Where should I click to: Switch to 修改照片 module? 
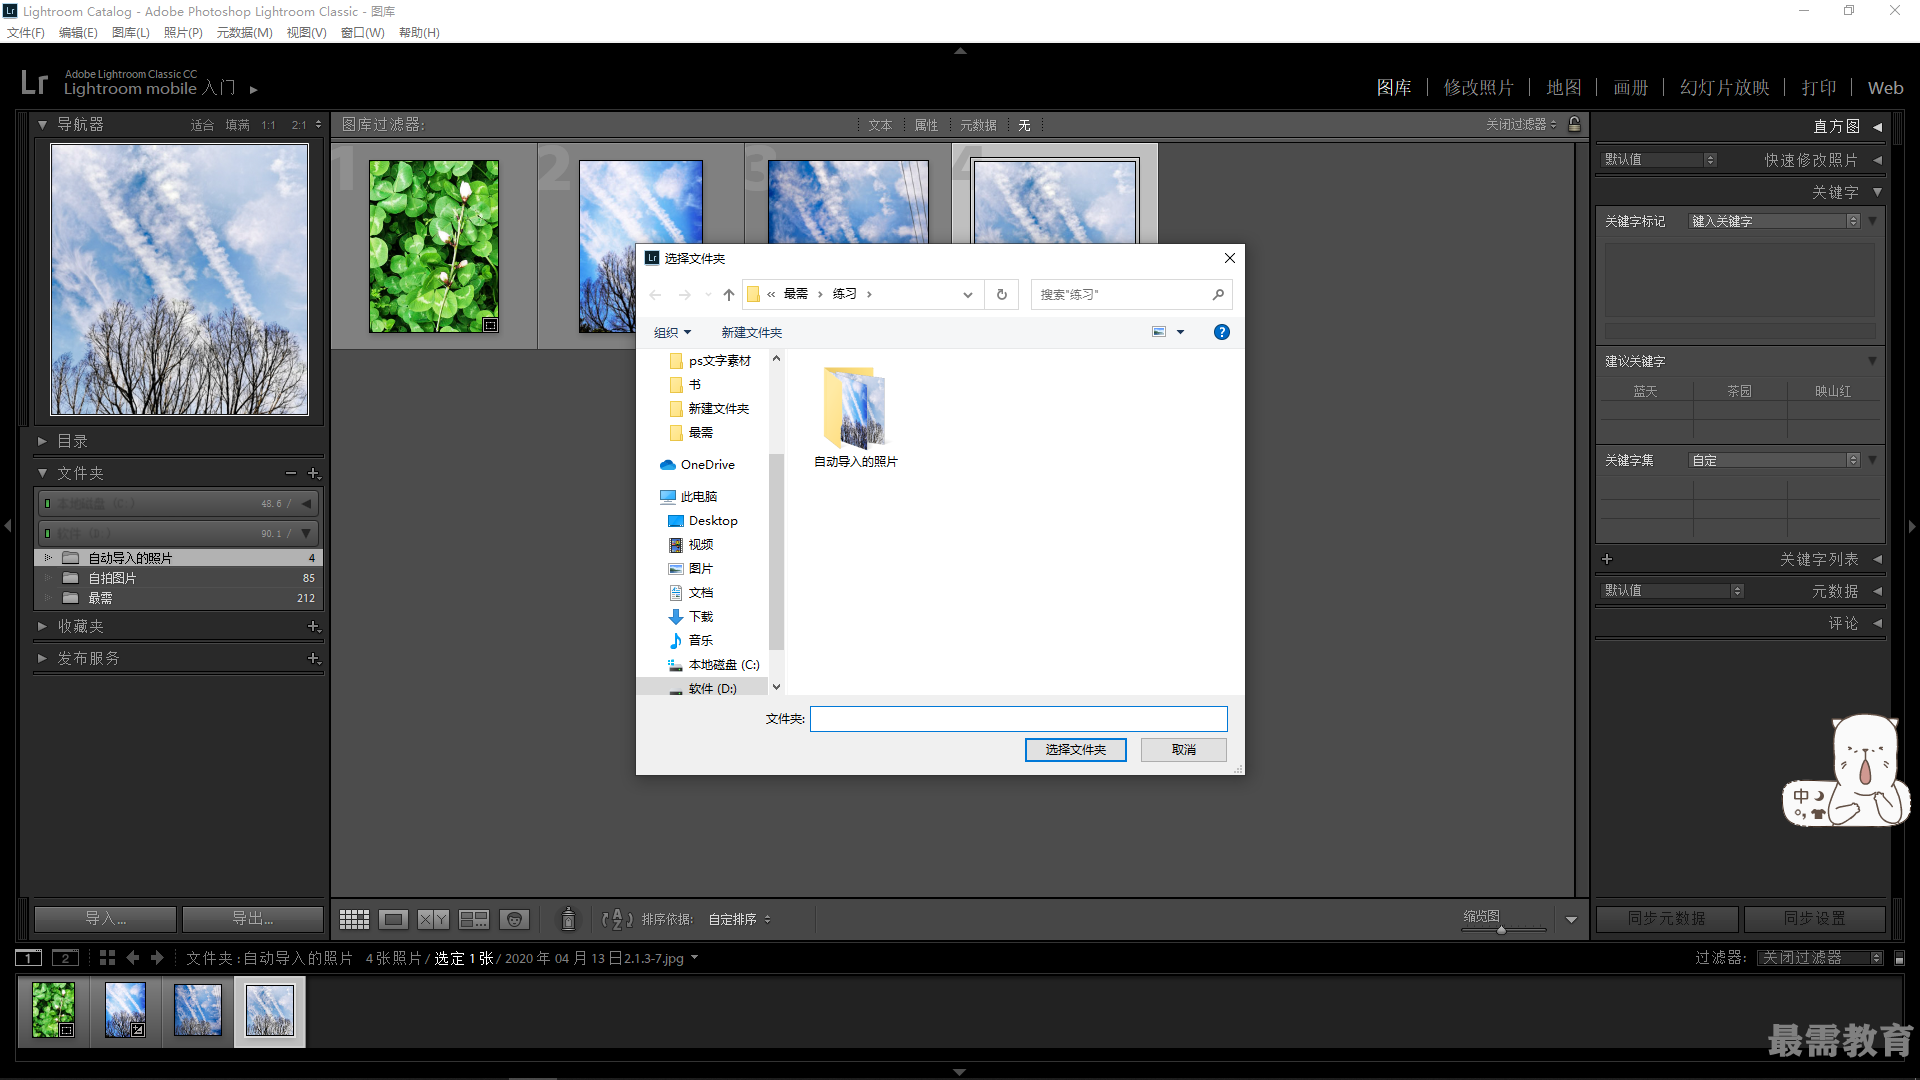(1479, 88)
